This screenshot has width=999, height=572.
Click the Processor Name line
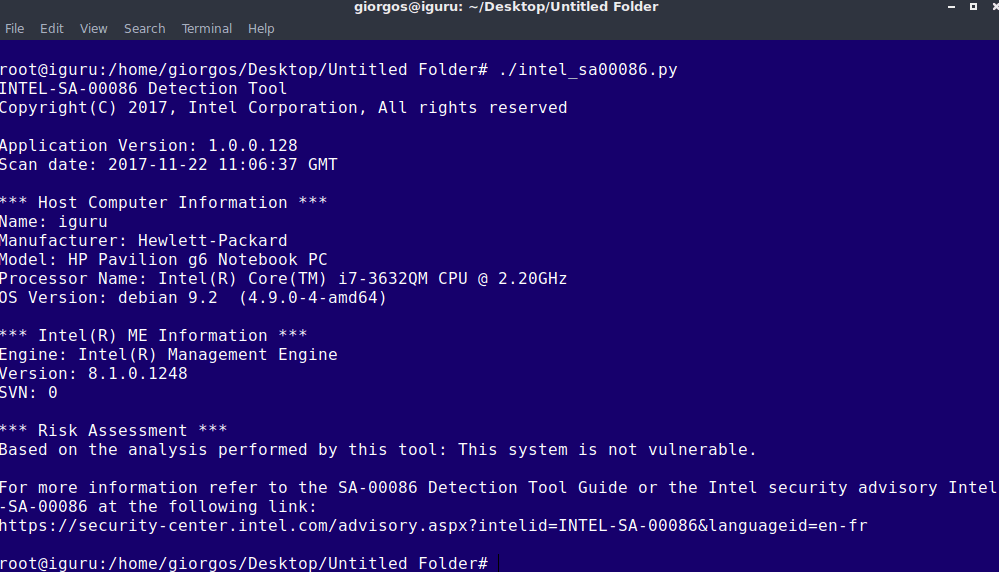283,279
